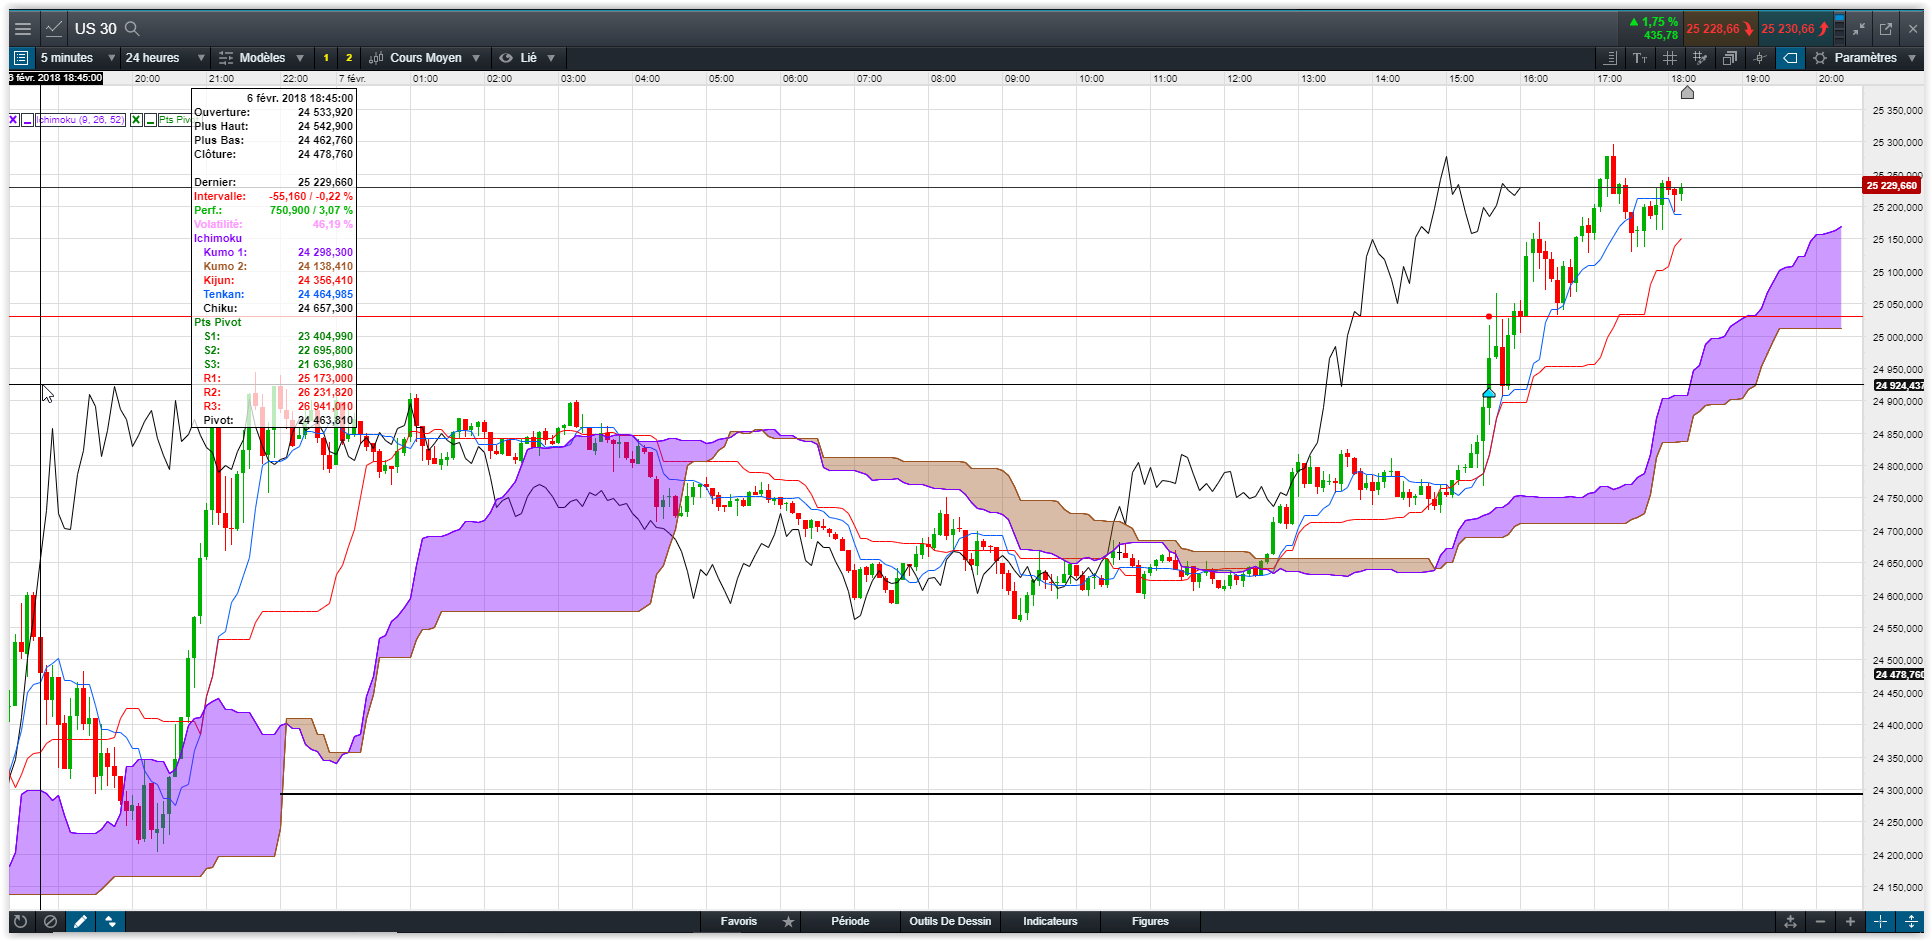
Task: Open the Cours Moyen price type dropdown
Action: coord(425,58)
